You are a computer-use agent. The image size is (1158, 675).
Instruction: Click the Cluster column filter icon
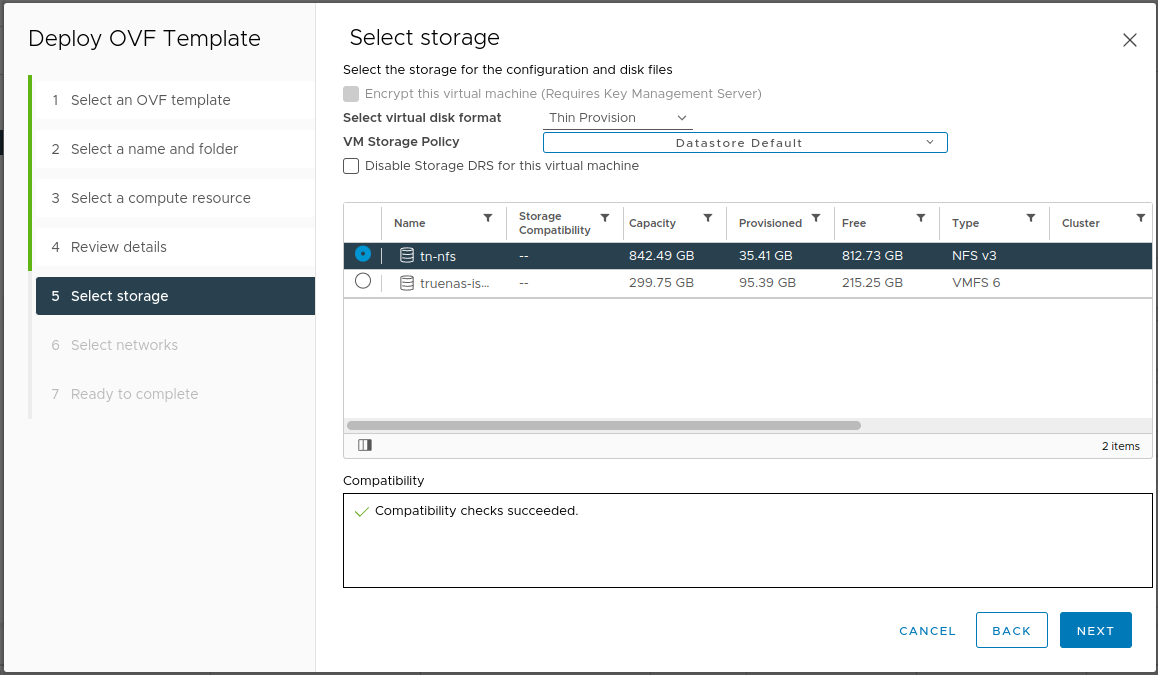[x=1140, y=218]
